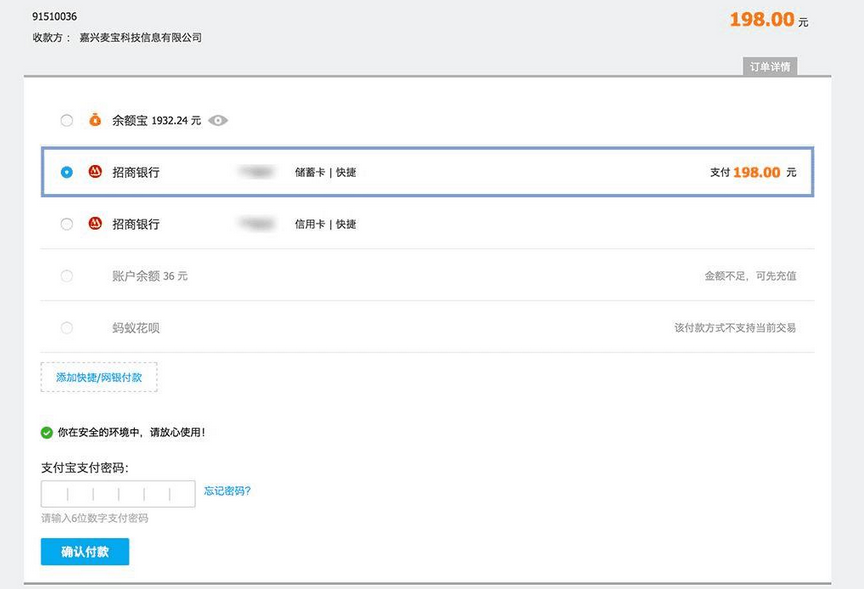This screenshot has height=589, width=864.
Task: Click the 198.00 元 order total at top
Action: coord(769,20)
